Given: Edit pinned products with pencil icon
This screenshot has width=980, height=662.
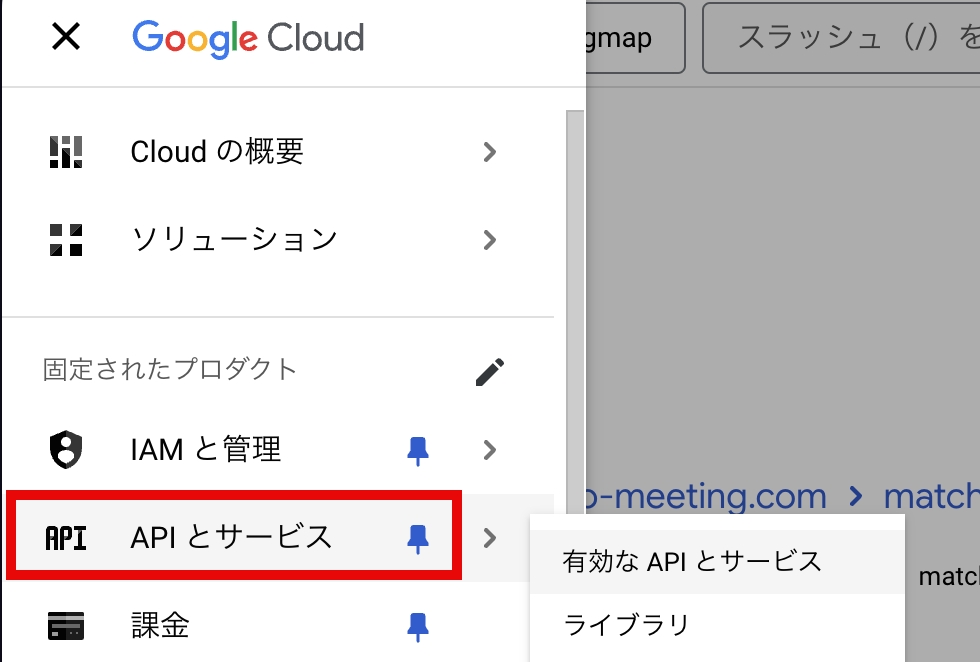Looking at the screenshot, I should (x=489, y=371).
